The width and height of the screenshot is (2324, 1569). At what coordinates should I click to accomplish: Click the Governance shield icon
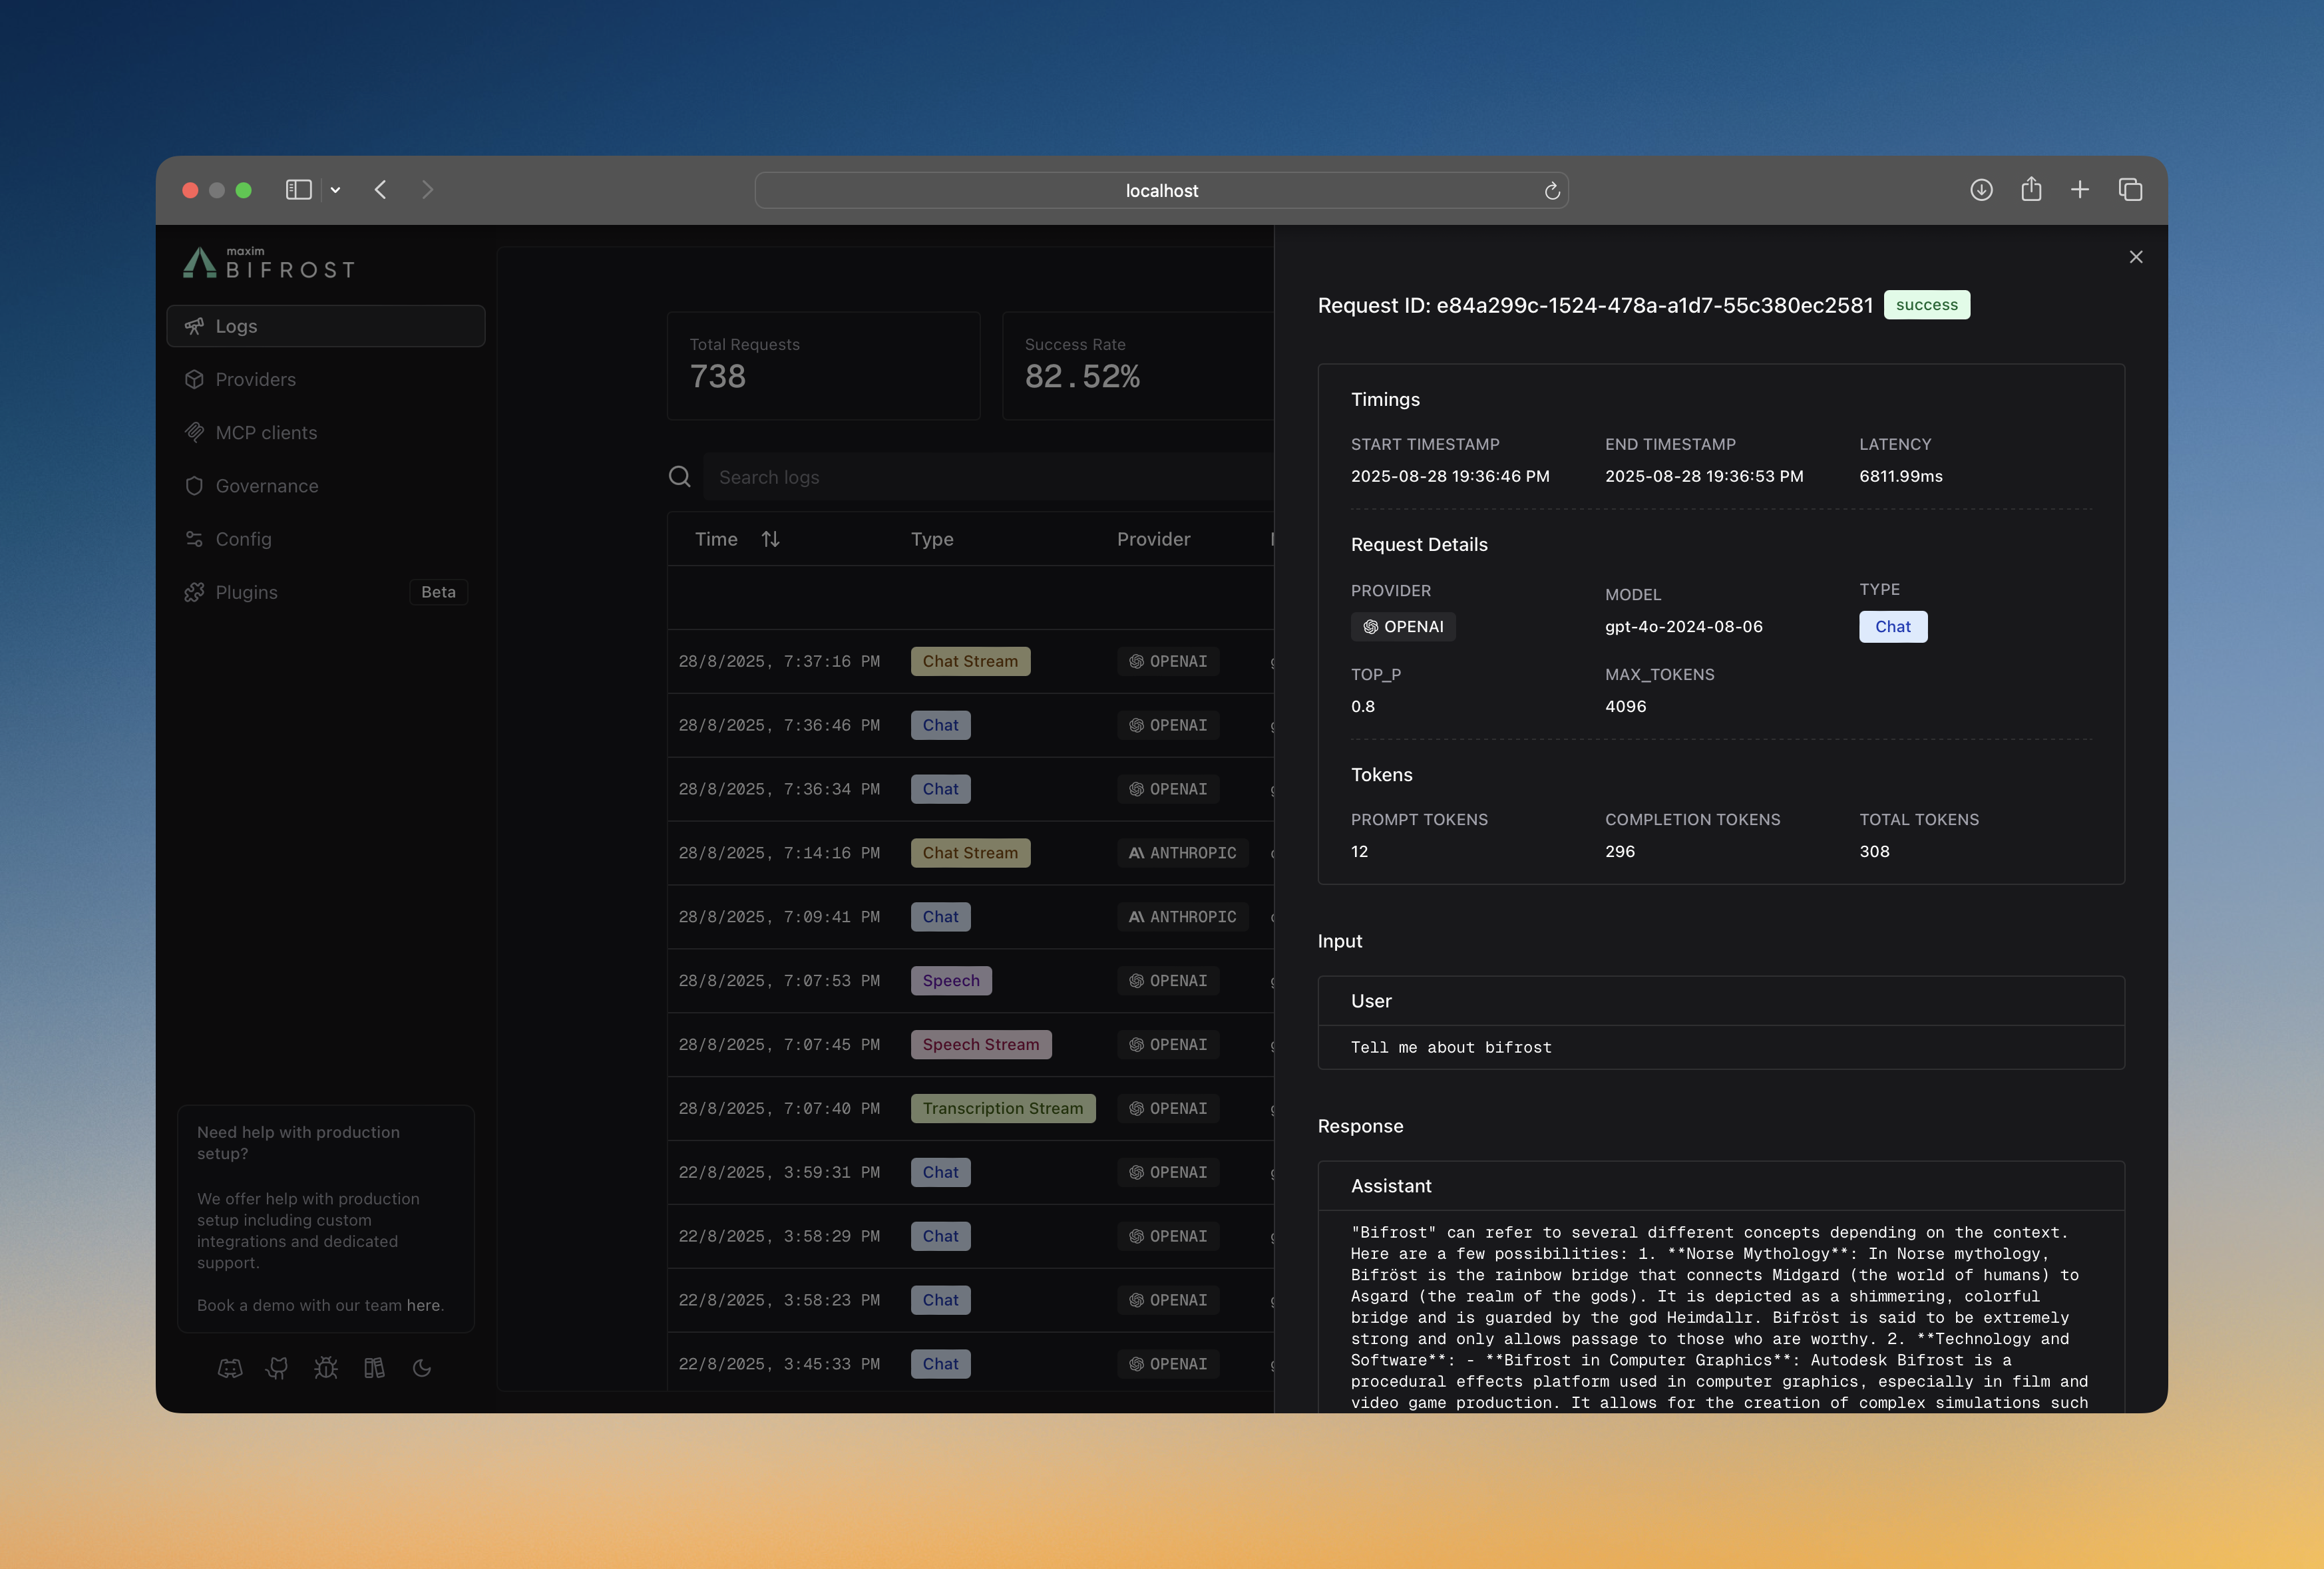pos(195,486)
